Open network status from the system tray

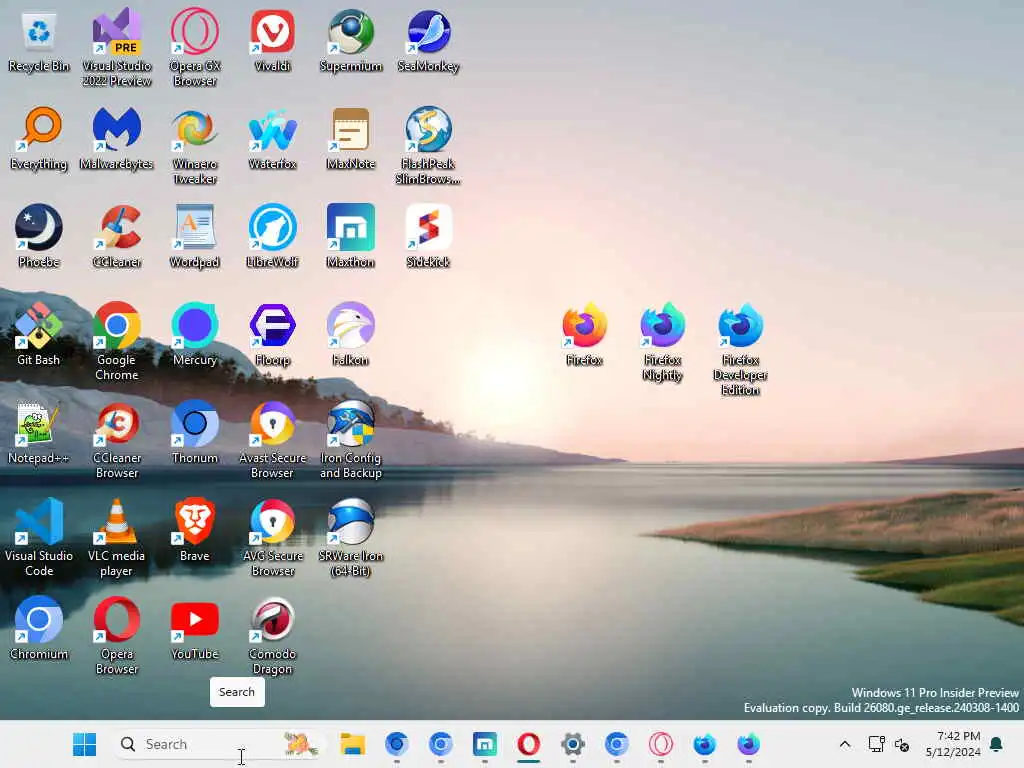click(876, 744)
